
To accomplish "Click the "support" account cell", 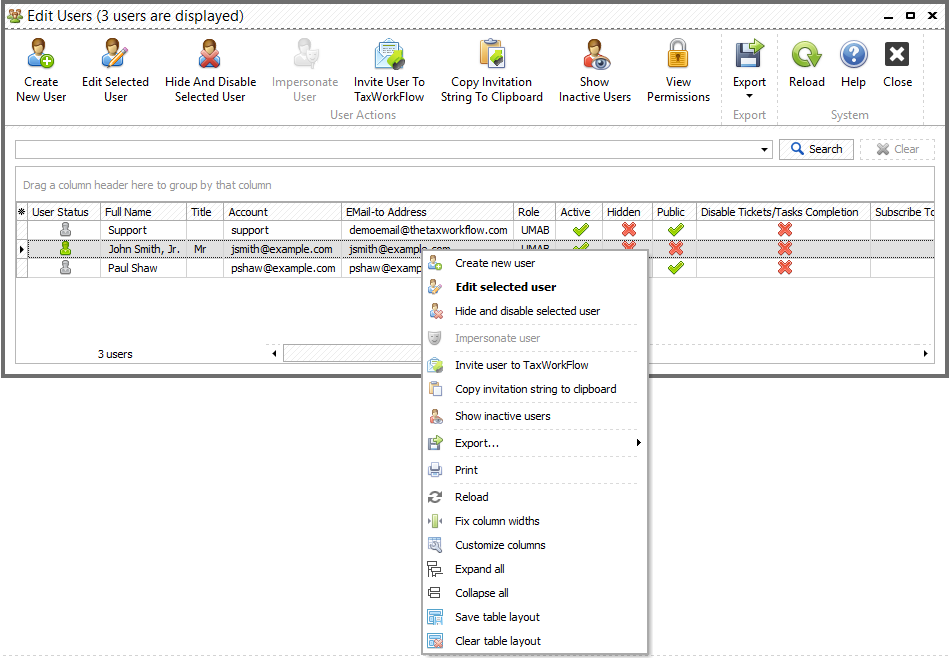I will point(282,230).
